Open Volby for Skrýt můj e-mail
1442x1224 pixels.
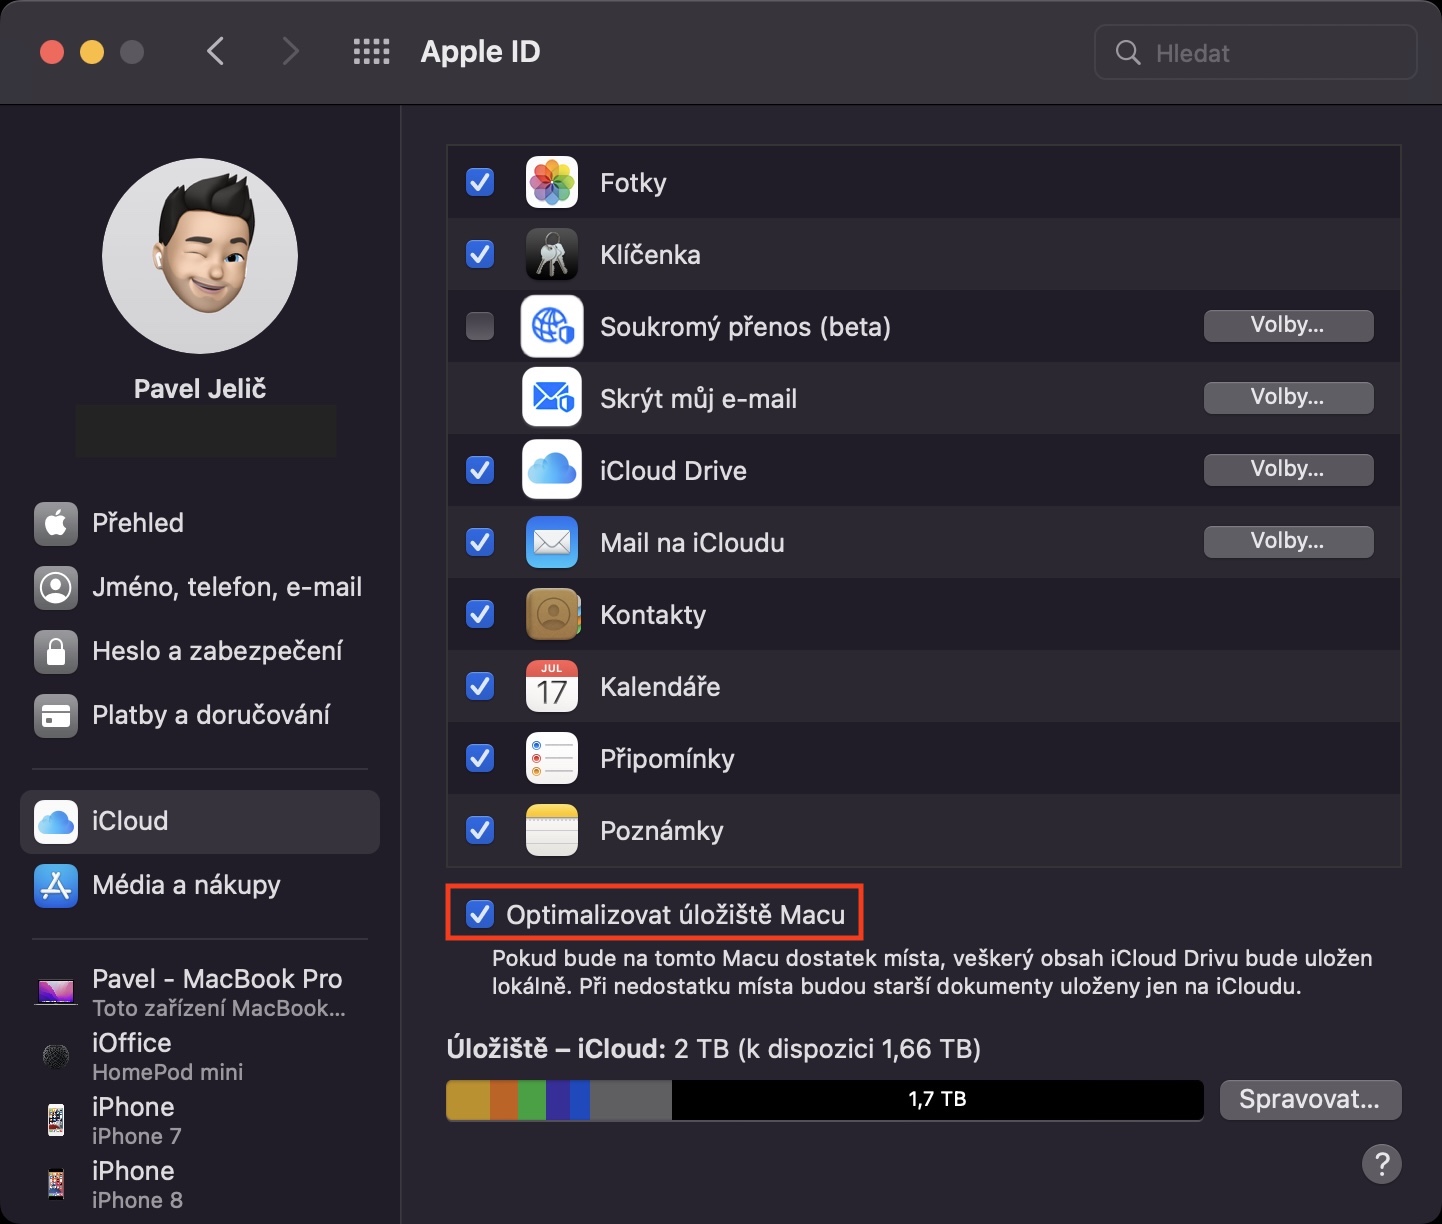[x=1287, y=398]
